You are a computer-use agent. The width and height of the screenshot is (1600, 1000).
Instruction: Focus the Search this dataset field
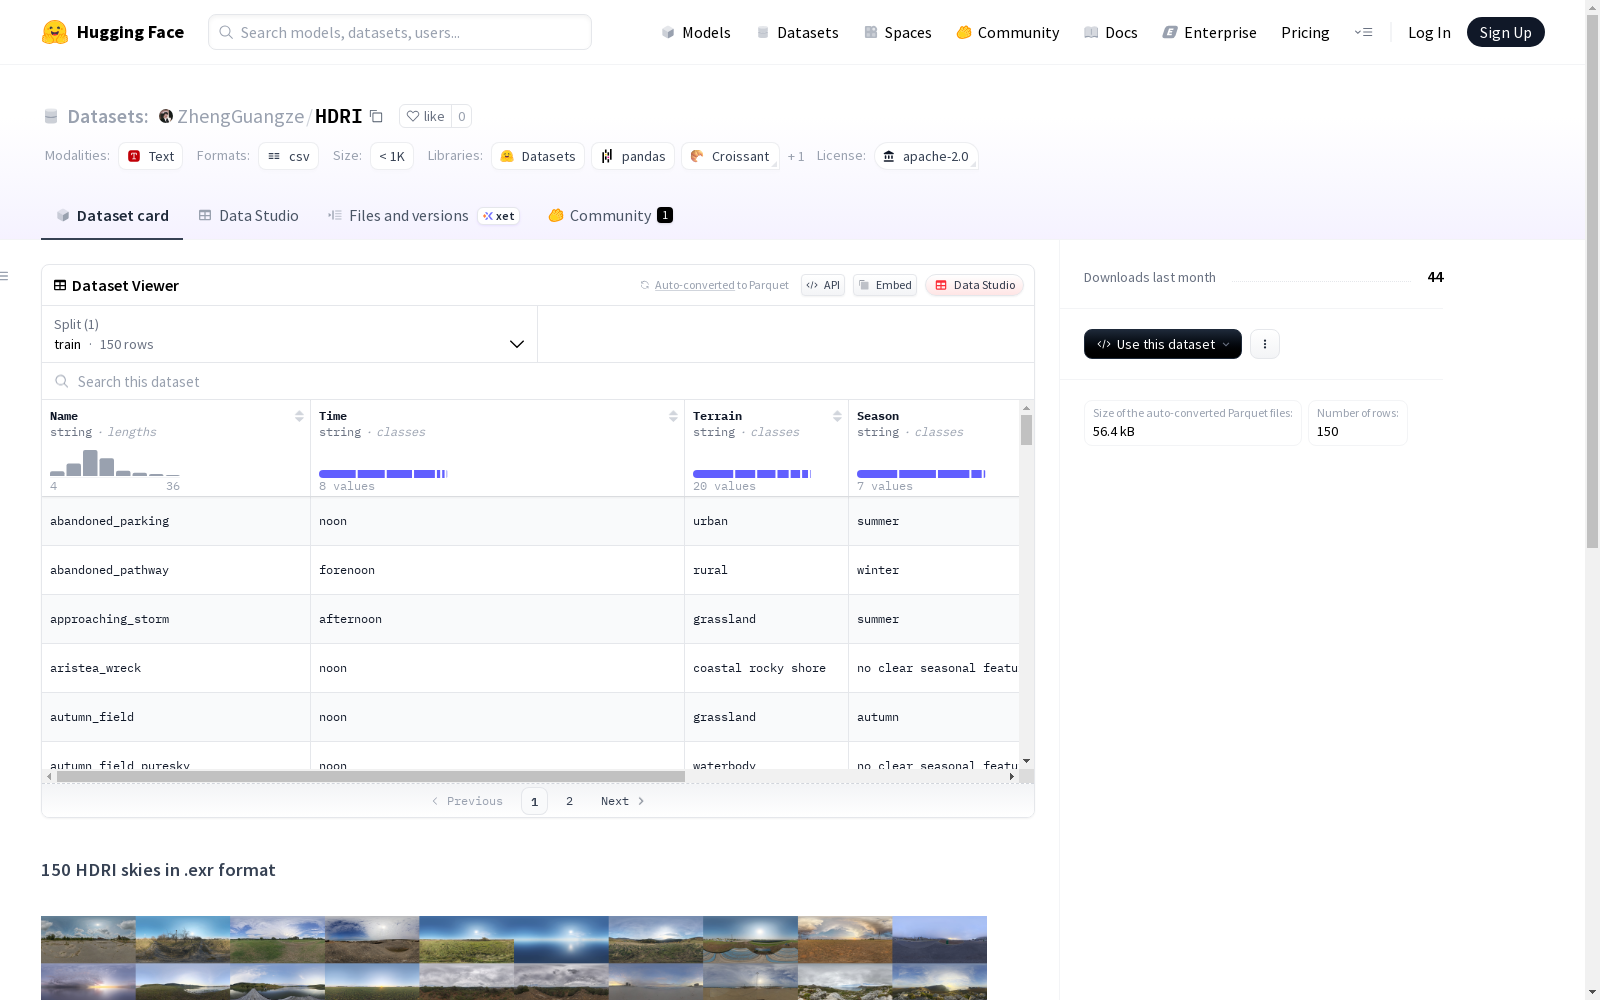click(x=538, y=381)
